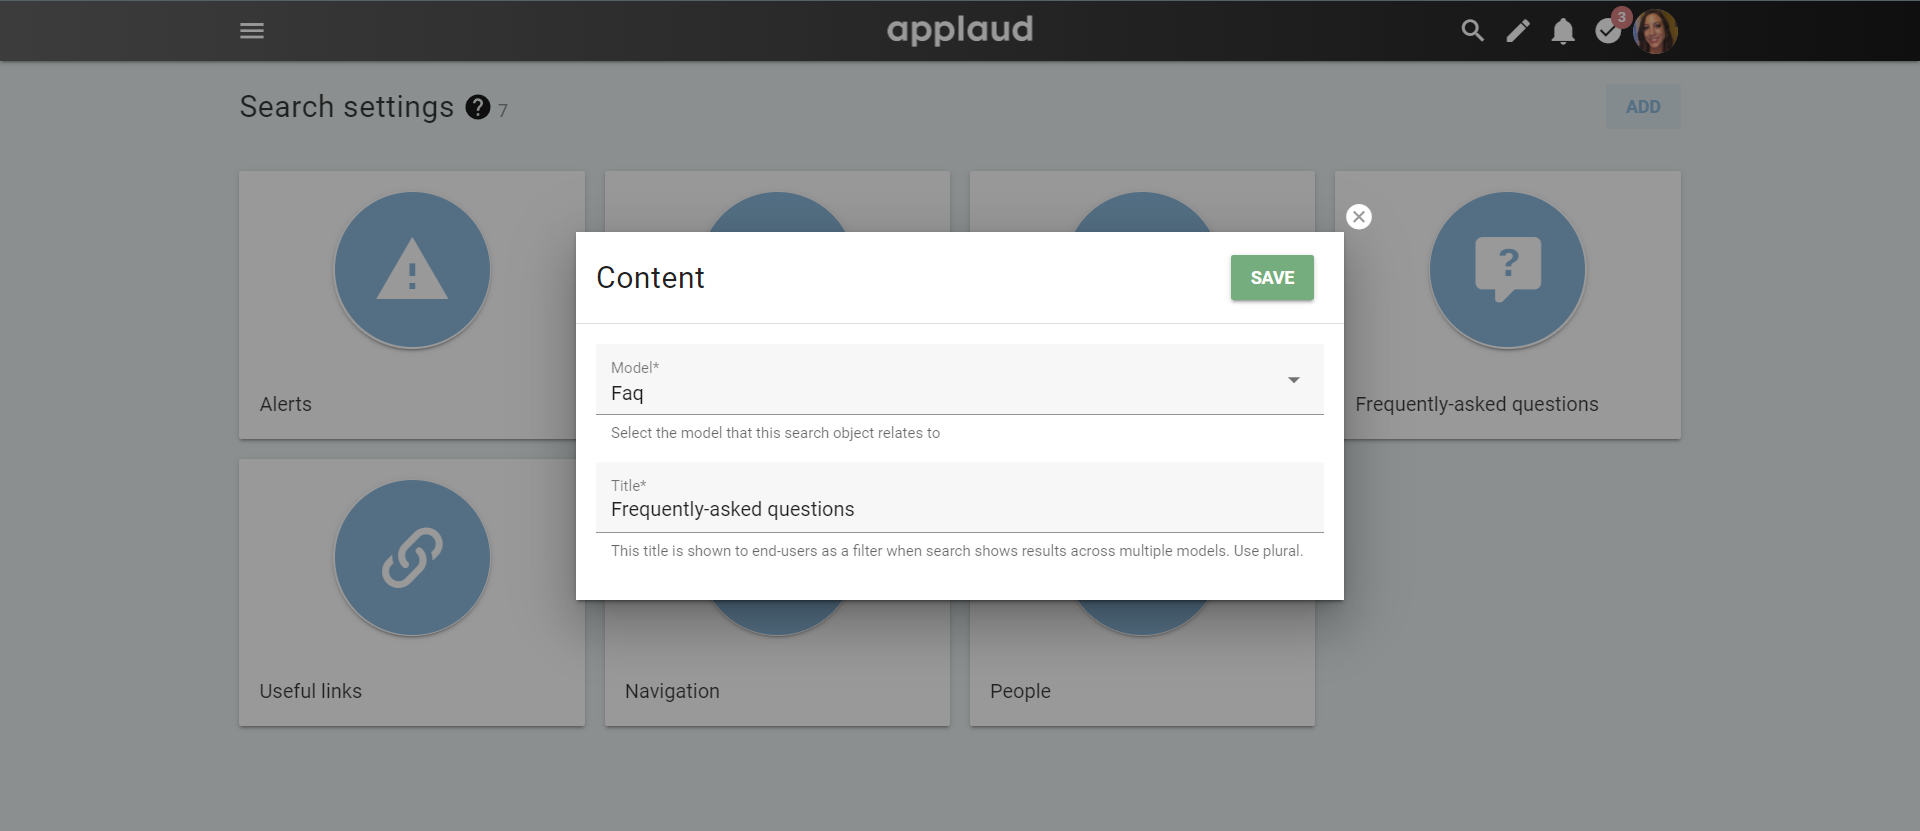This screenshot has height=831, width=1920.
Task: Expand the Model dropdown arrow
Action: pyautogui.click(x=1294, y=380)
